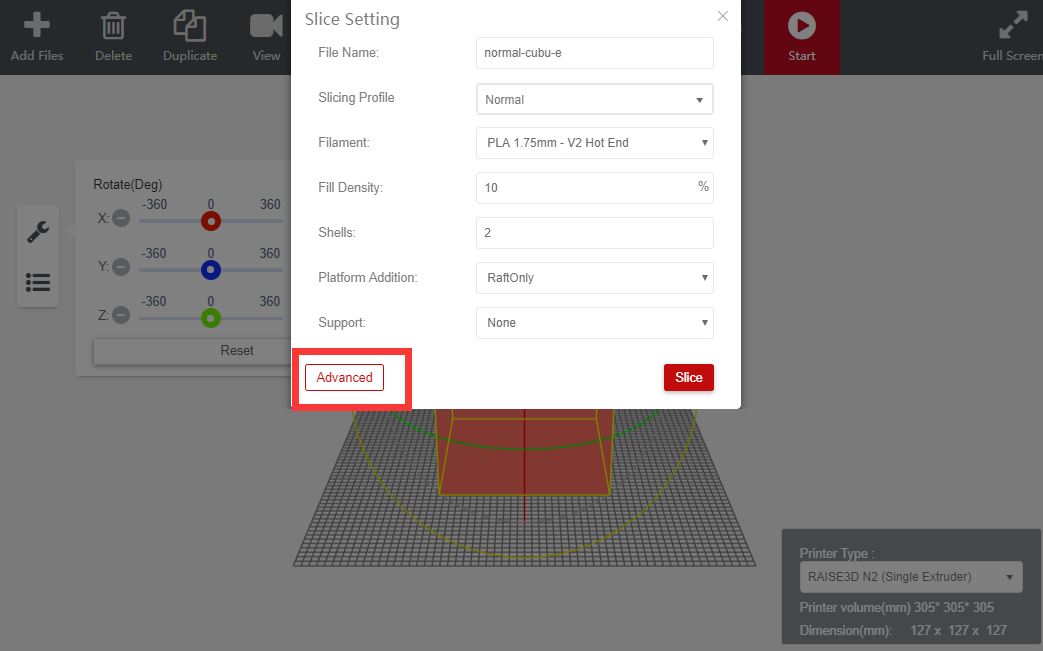Click the minus button for Y rotation

tap(121, 267)
